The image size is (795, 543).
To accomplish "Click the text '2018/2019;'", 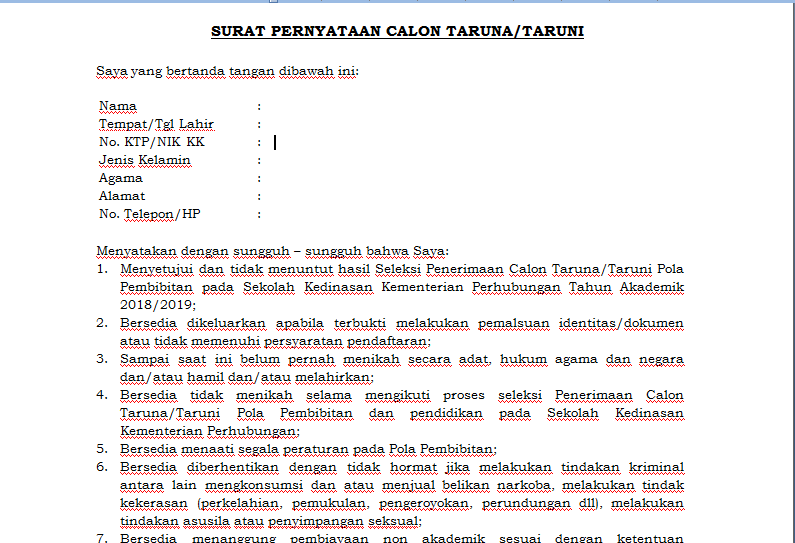I will pos(158,305).
